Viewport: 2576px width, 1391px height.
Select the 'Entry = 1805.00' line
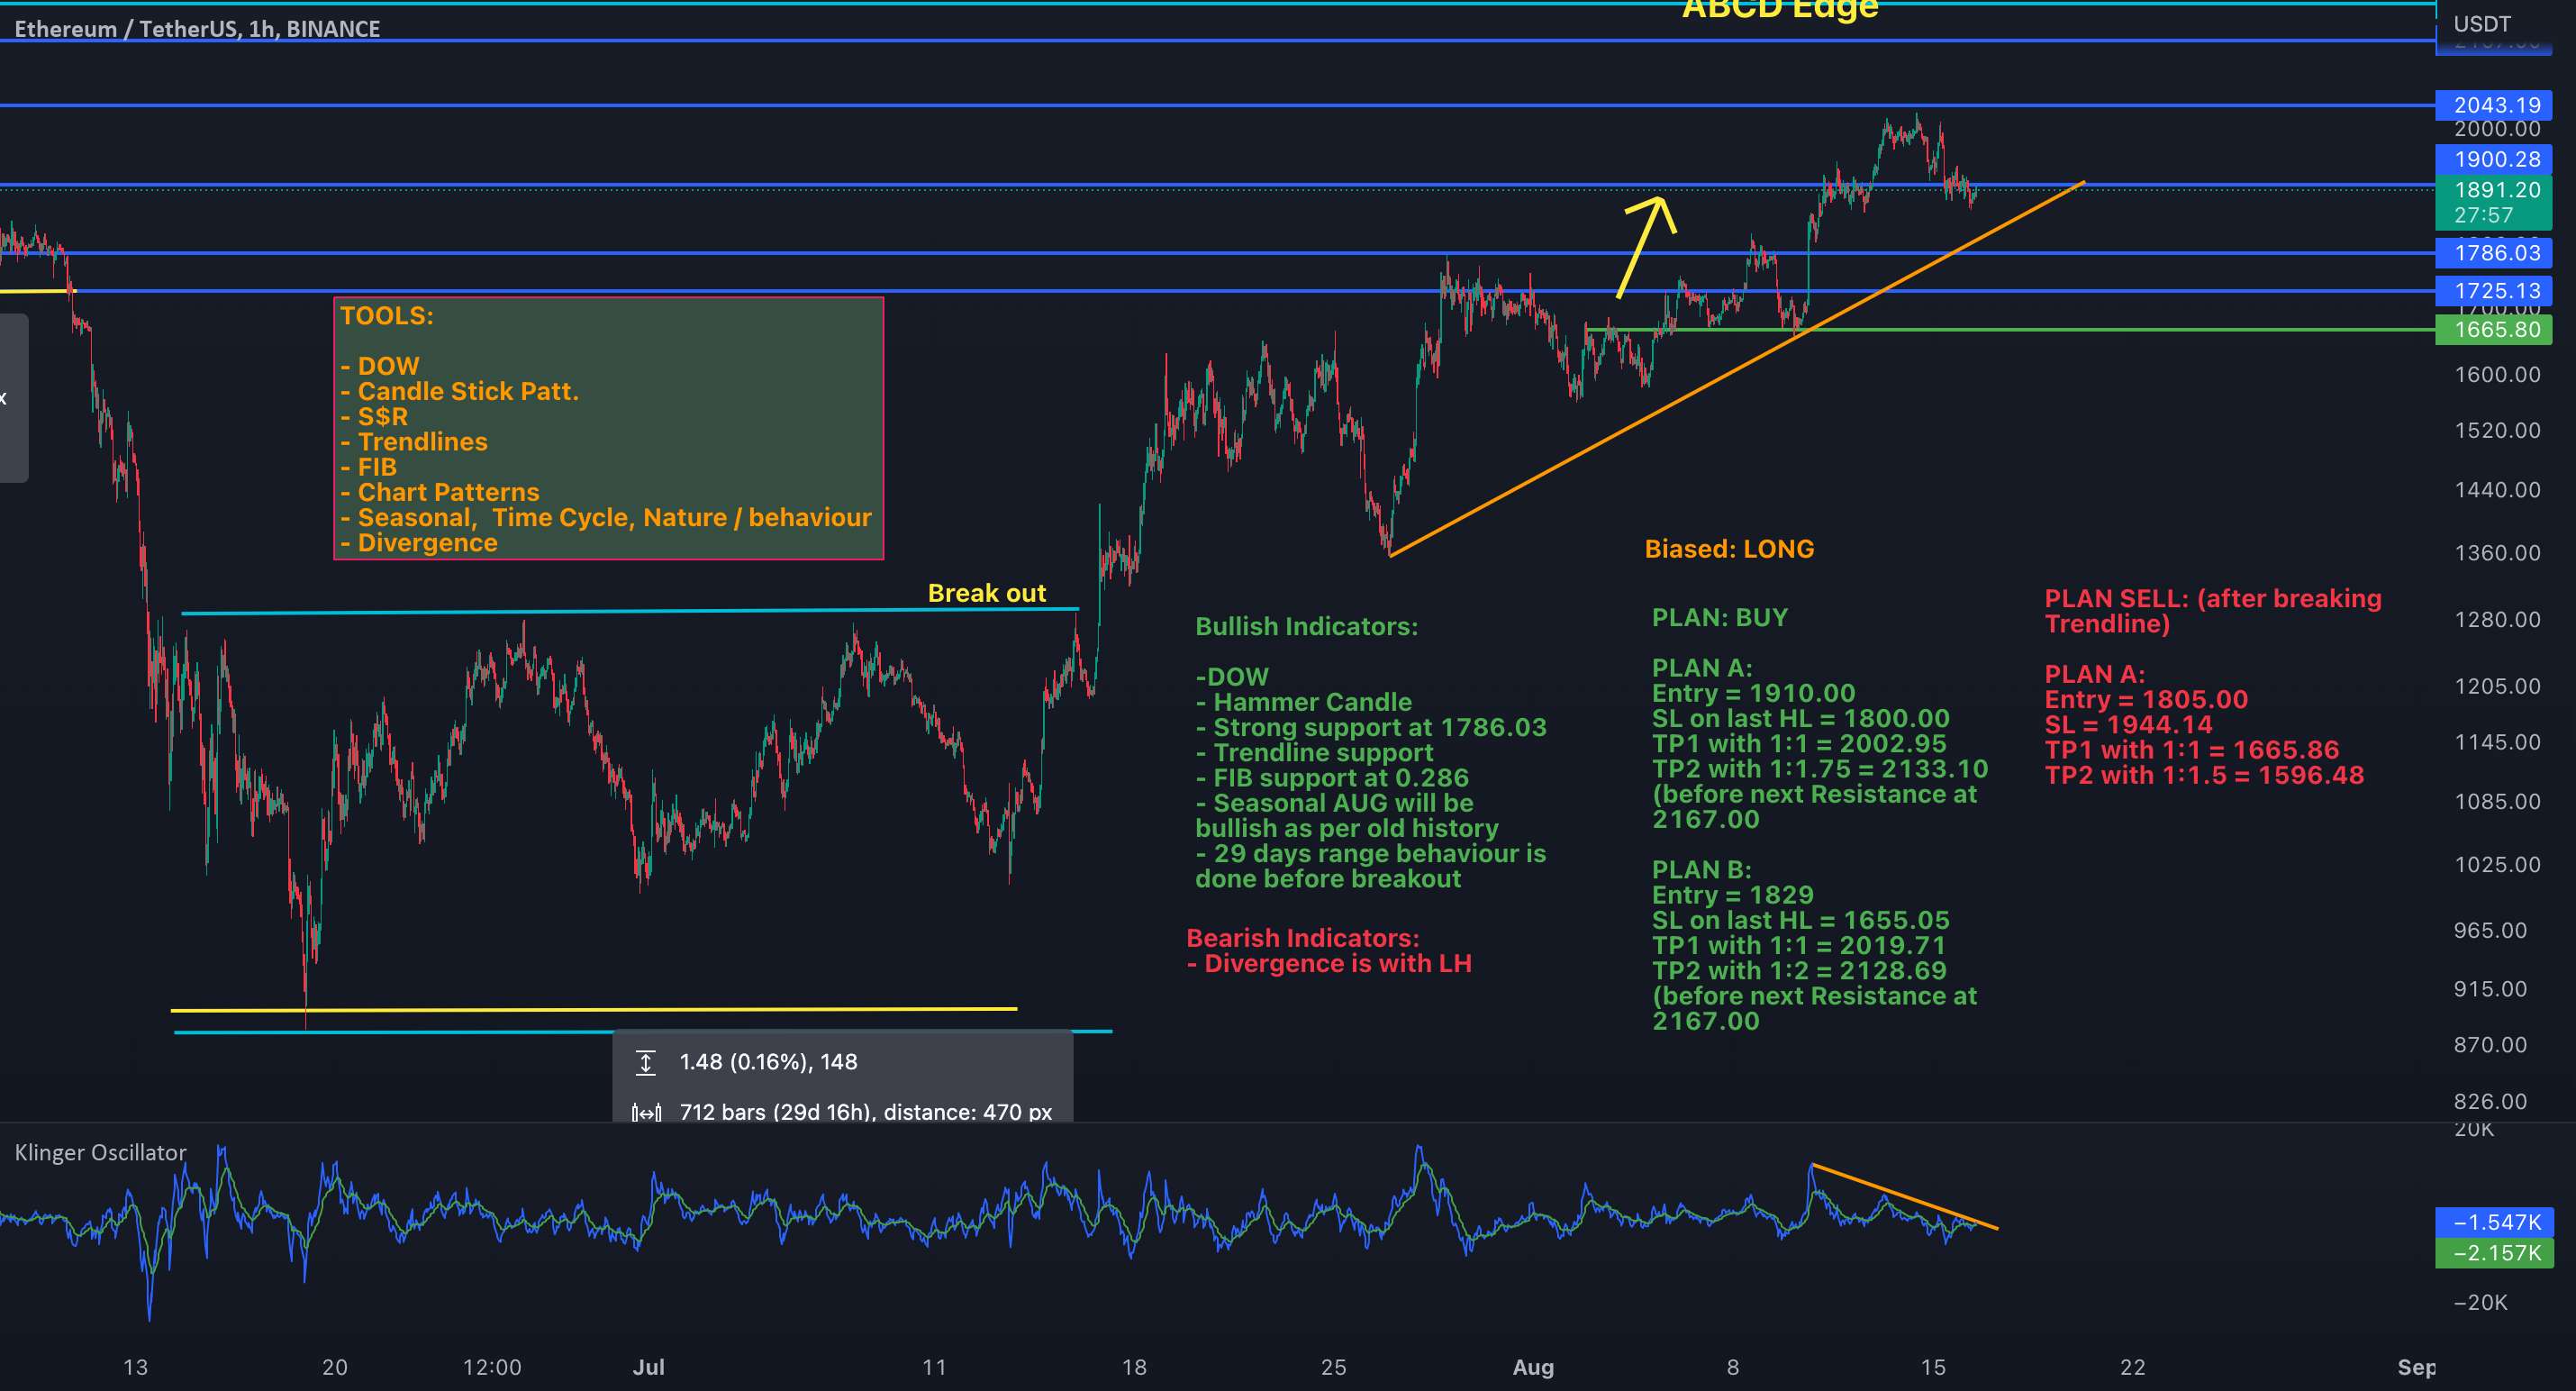coord(2146,699)
